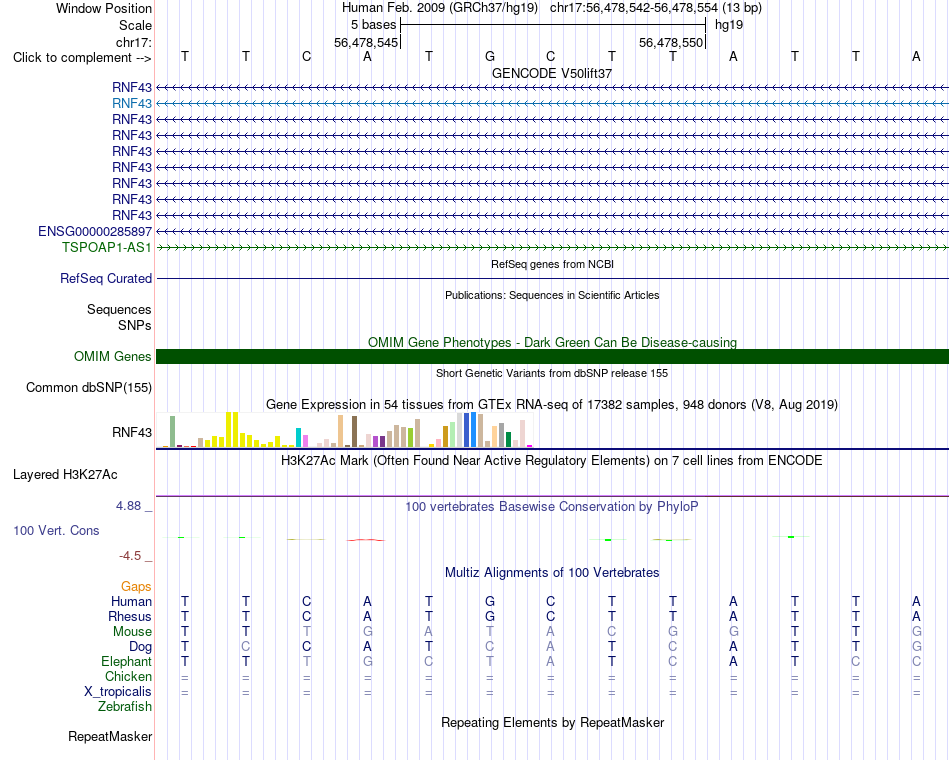Click the Scale track label
The width and height of the screenshot is (950, 760).
[x=135, y=25]
